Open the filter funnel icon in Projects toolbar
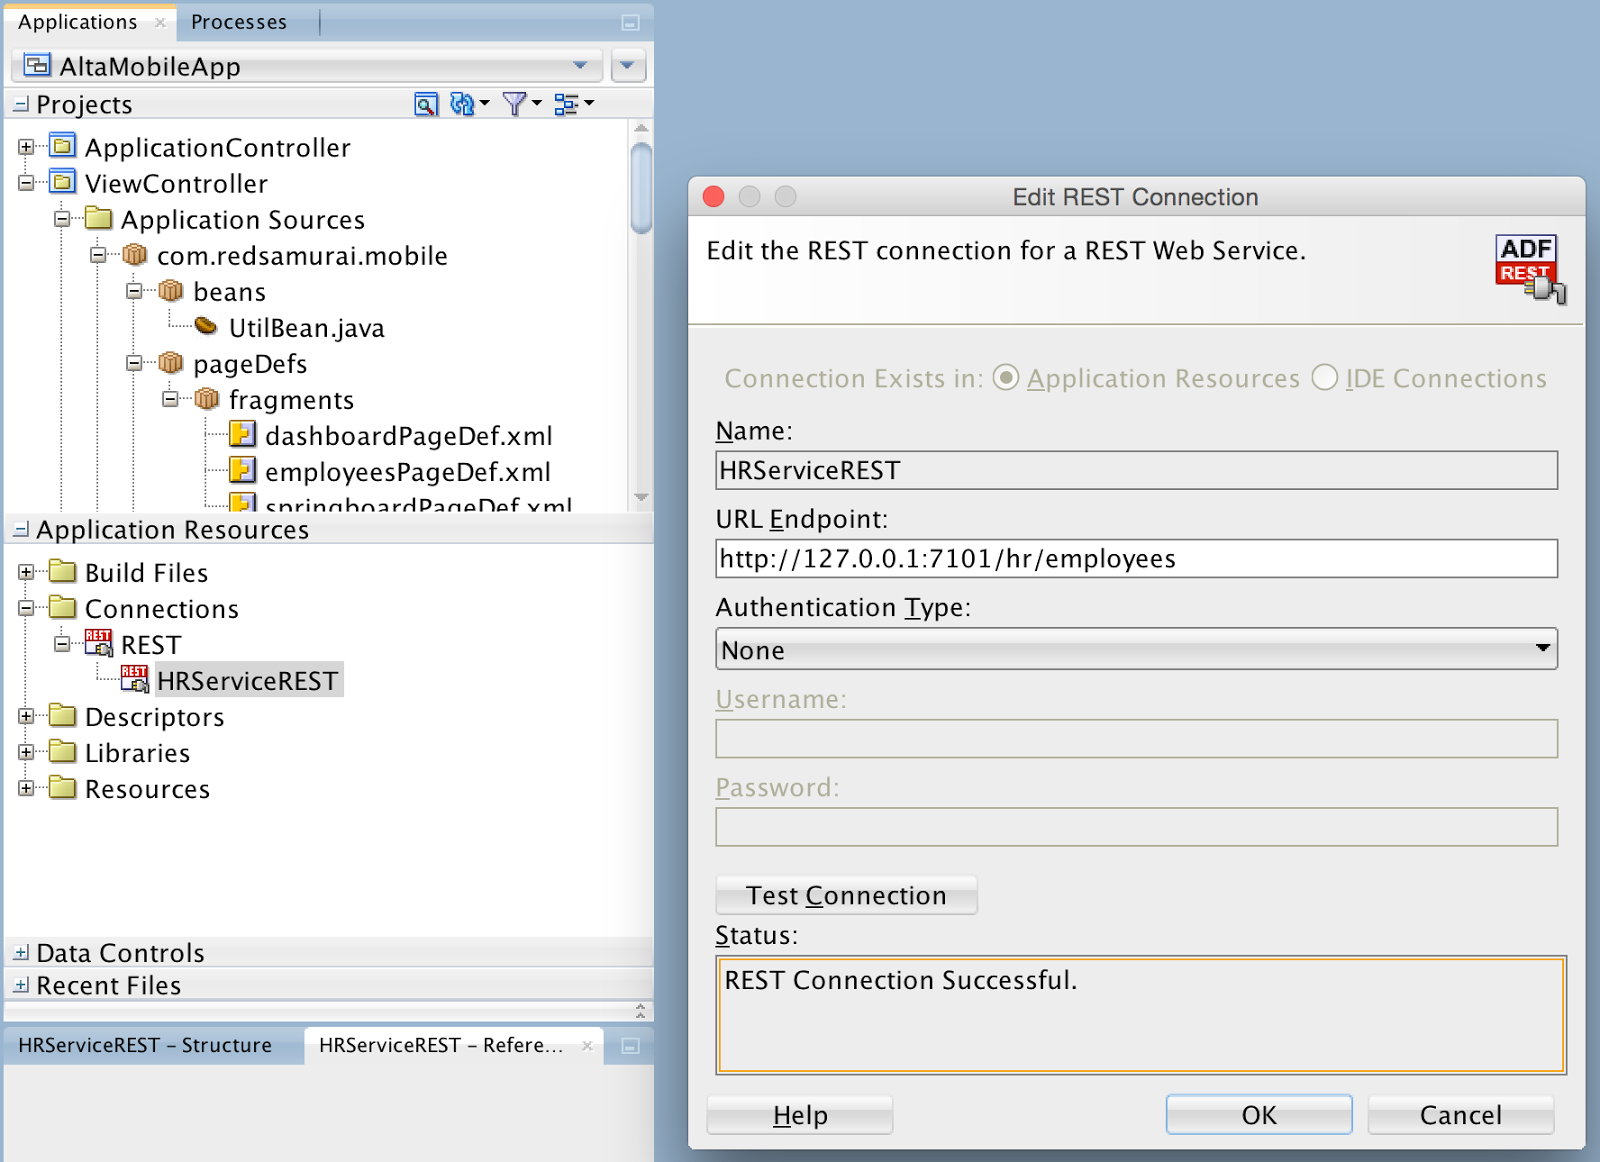Image resolution: width=1600 pixels, height=1162 pixels. point(514,104)
